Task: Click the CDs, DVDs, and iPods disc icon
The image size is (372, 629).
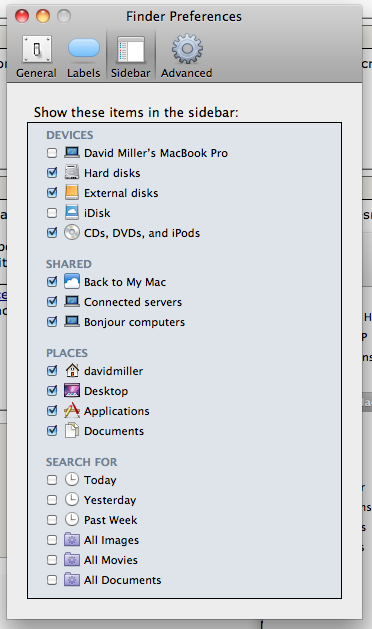Action: pyautogui.click(x=72, y=233)
